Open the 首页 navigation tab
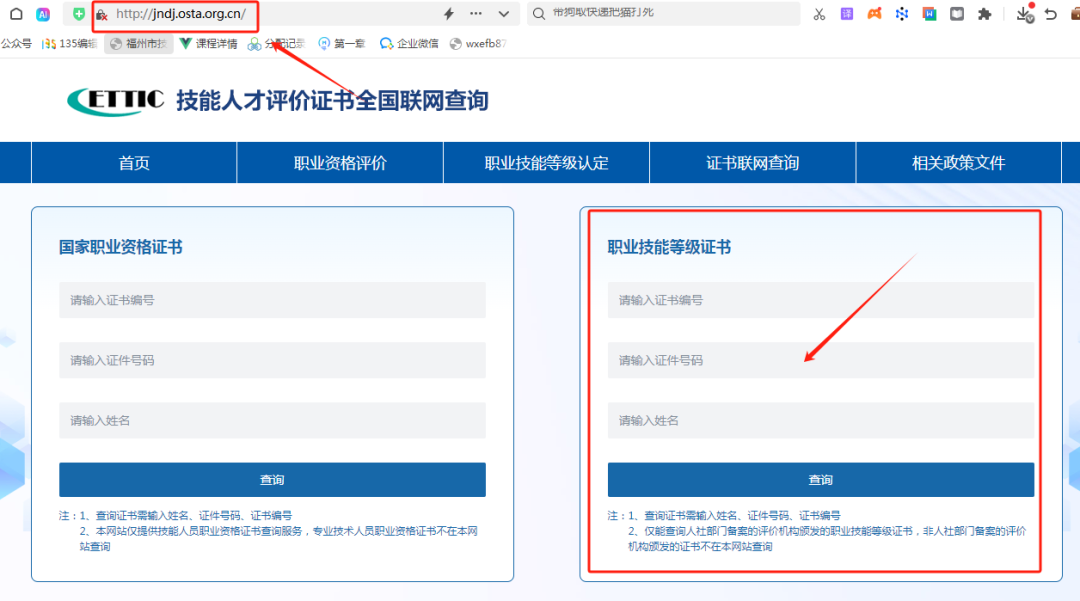Screen dimensions: 1080x601 134,163
